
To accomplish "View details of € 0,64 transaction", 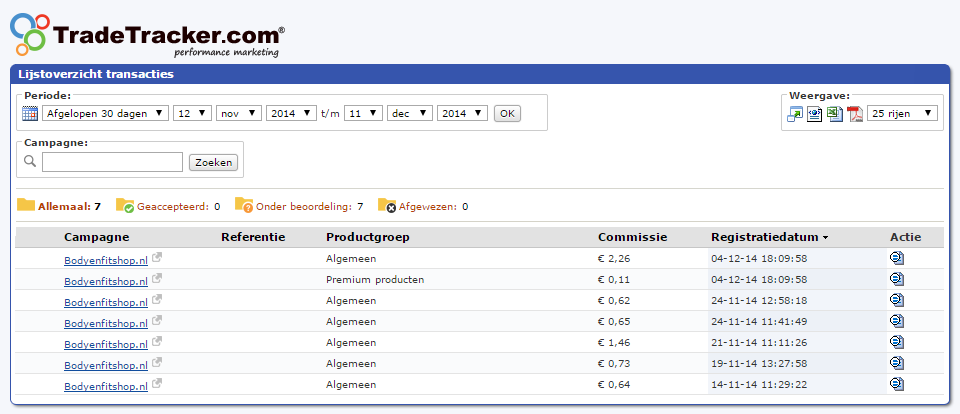I will pos(897,384).
